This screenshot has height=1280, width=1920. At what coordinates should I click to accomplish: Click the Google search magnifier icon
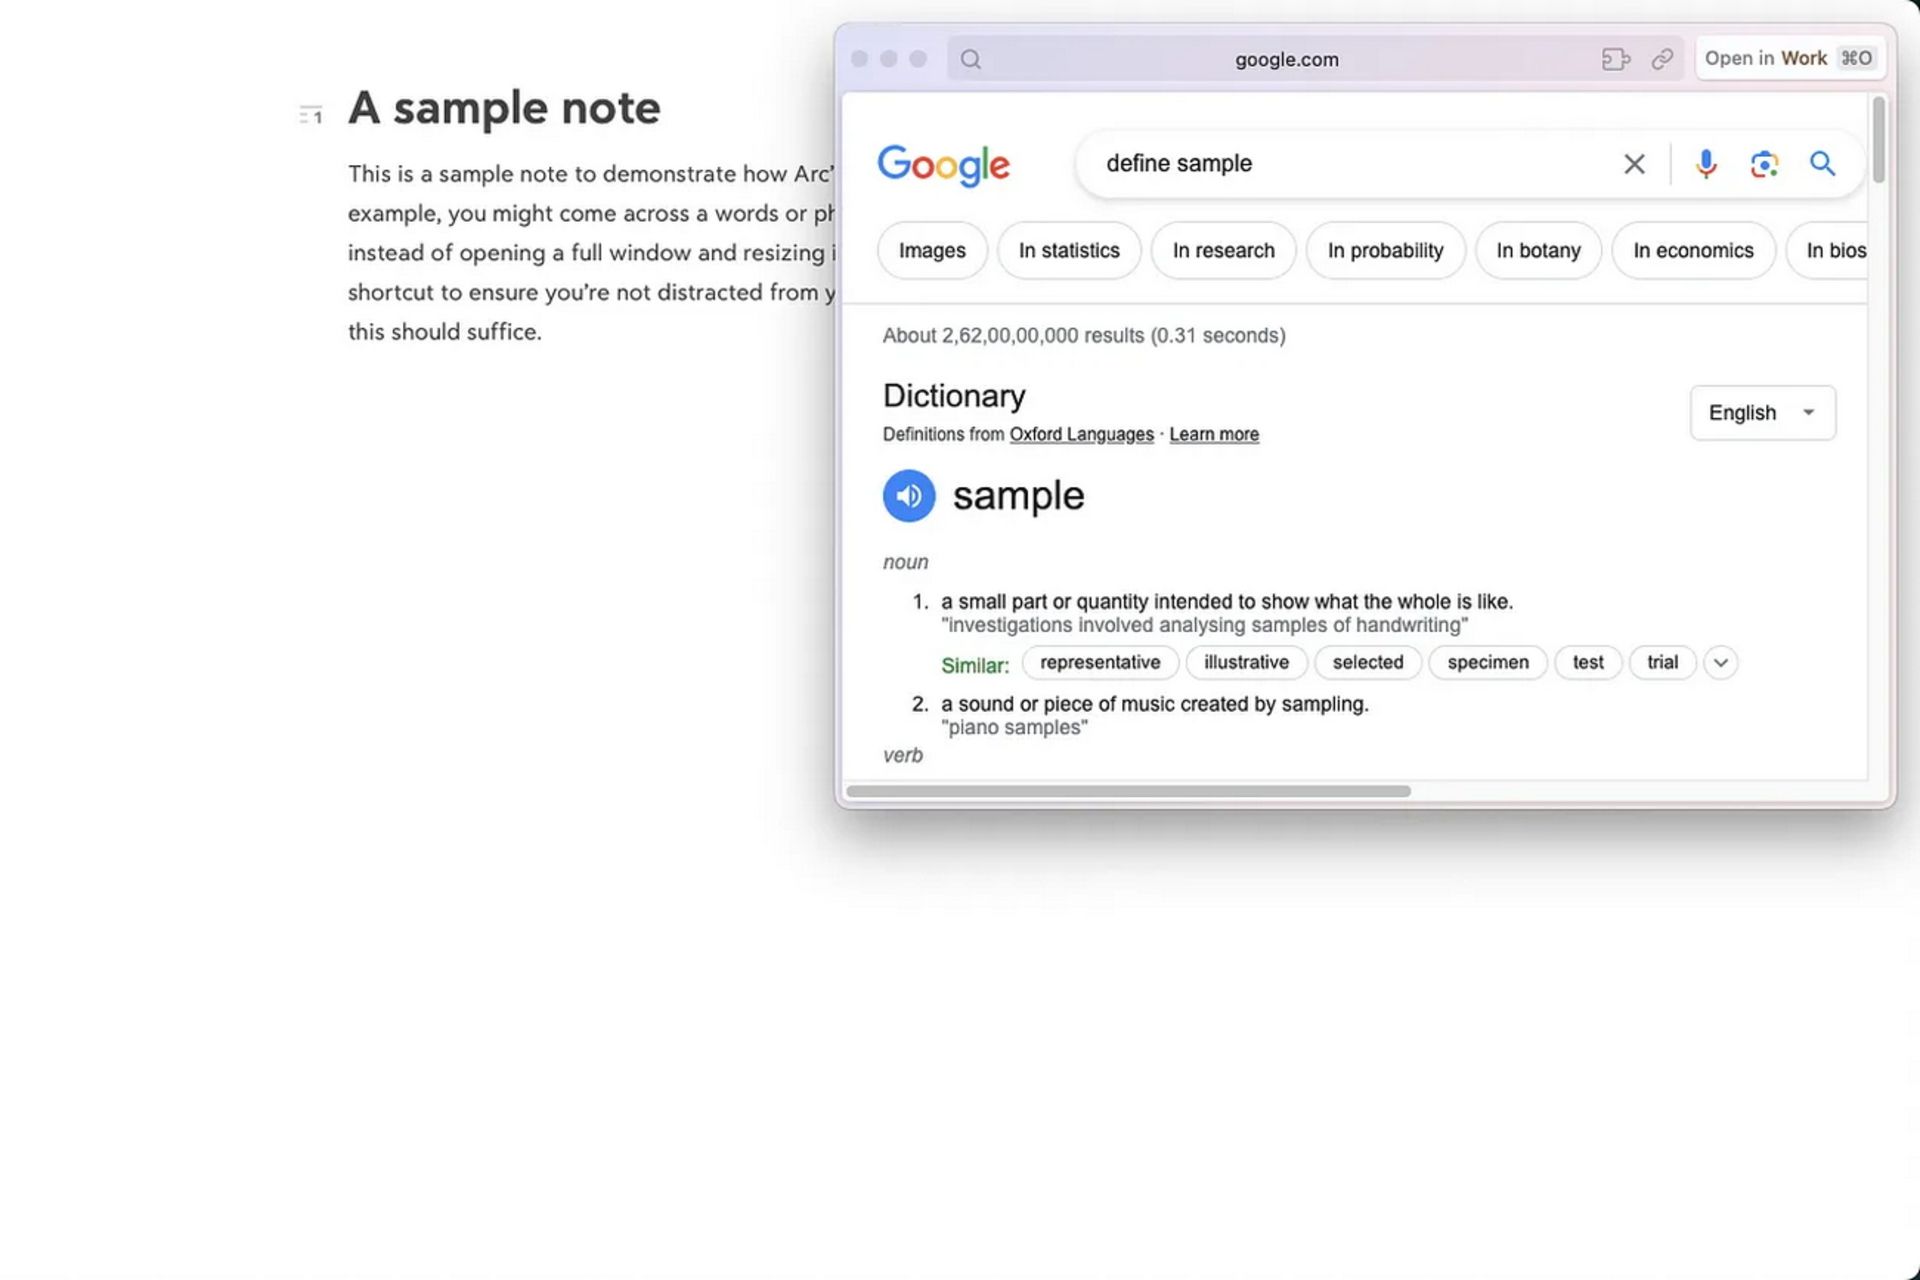point(1823,161)
